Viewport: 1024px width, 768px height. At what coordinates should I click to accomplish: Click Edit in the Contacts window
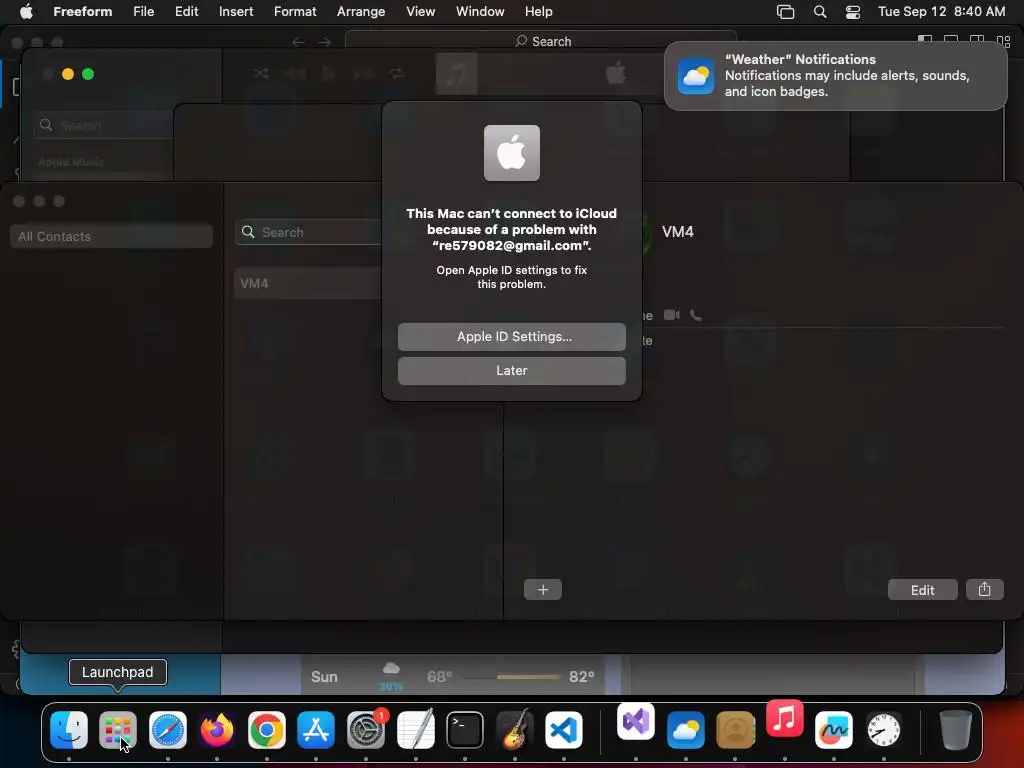(x=922, y=590)
